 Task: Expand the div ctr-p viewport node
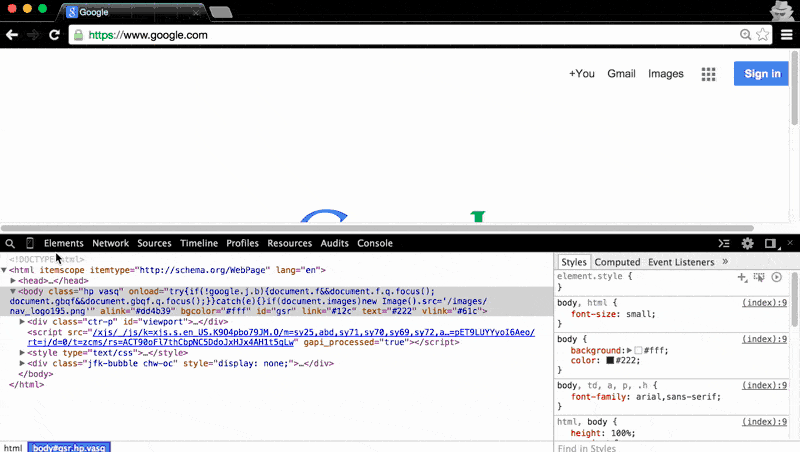(x=22, y=322)
